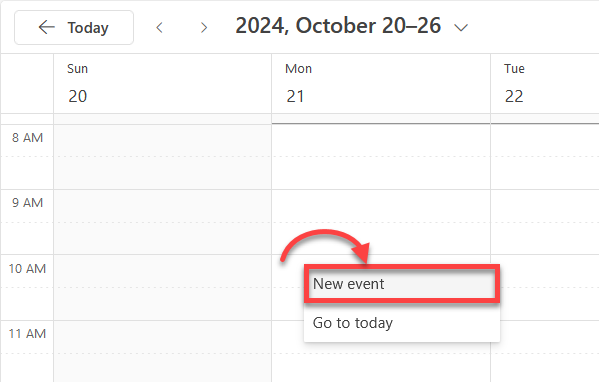Select the Tue 22 day header

coord(545,83)
